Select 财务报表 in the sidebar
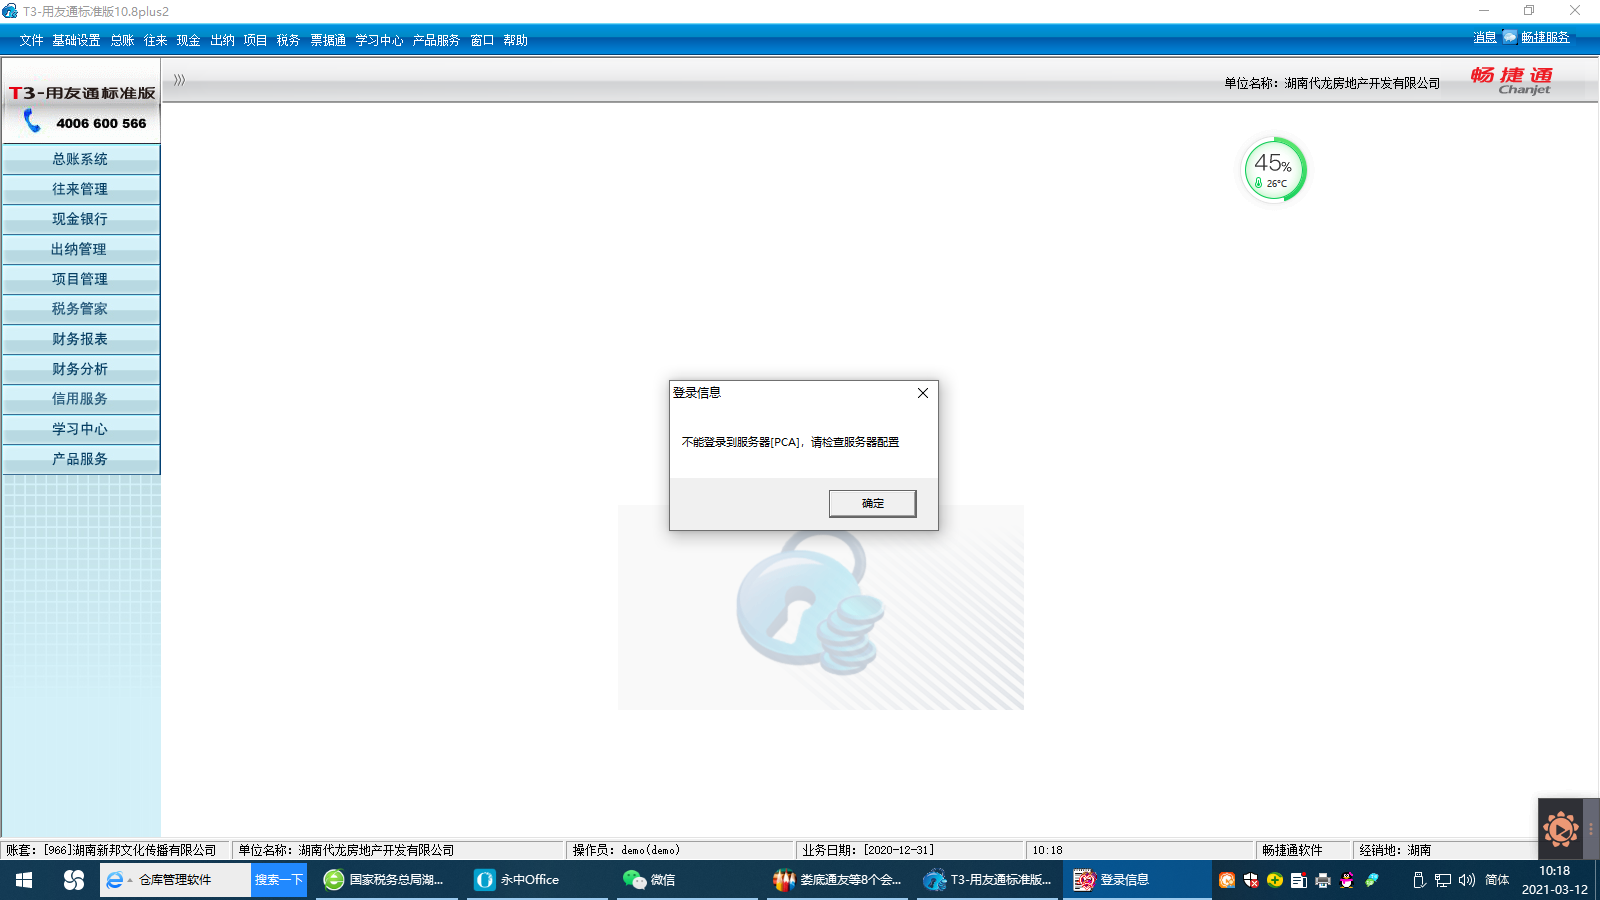The width and height of the screenshot is (1600, 900). (x=81, y=339)
